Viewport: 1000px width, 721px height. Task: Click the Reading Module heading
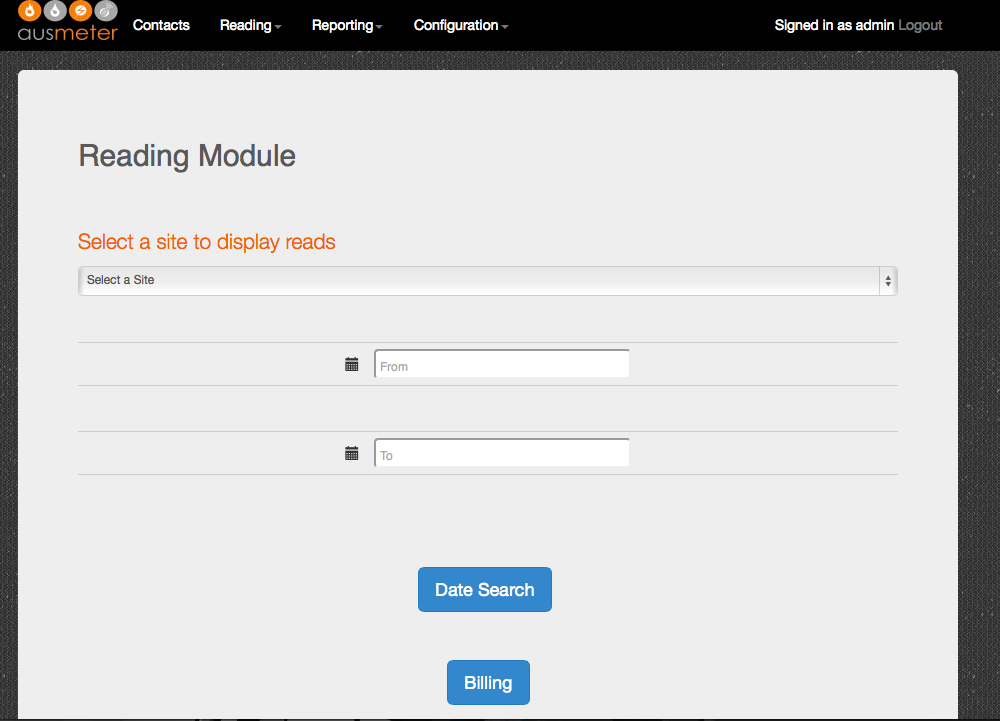pos(187,156)
